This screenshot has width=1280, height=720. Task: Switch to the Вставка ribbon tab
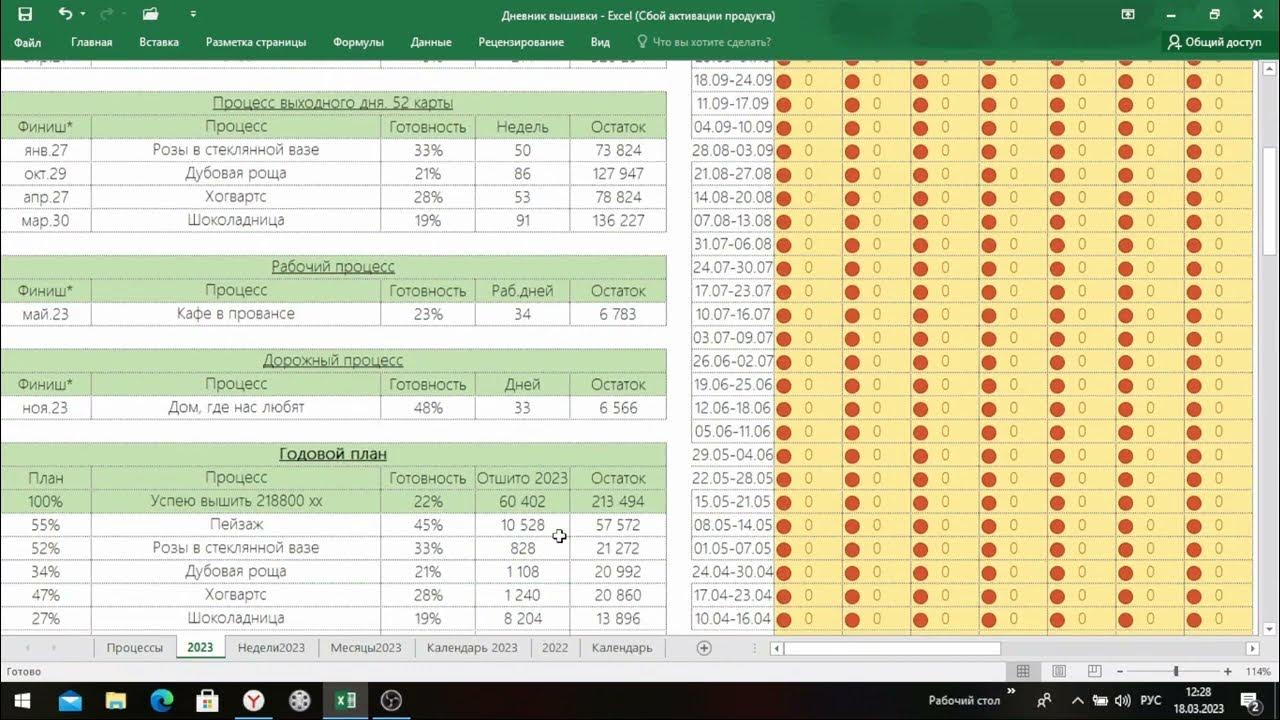[x=159, y=43]
